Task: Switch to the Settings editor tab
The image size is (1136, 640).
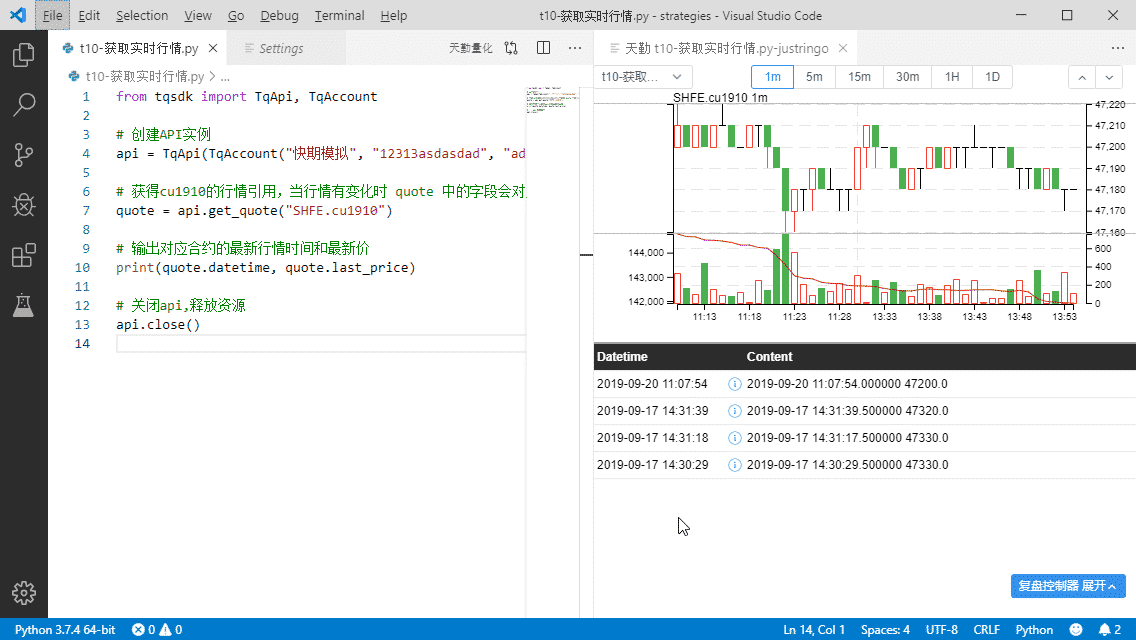Action: pos(286,49)
